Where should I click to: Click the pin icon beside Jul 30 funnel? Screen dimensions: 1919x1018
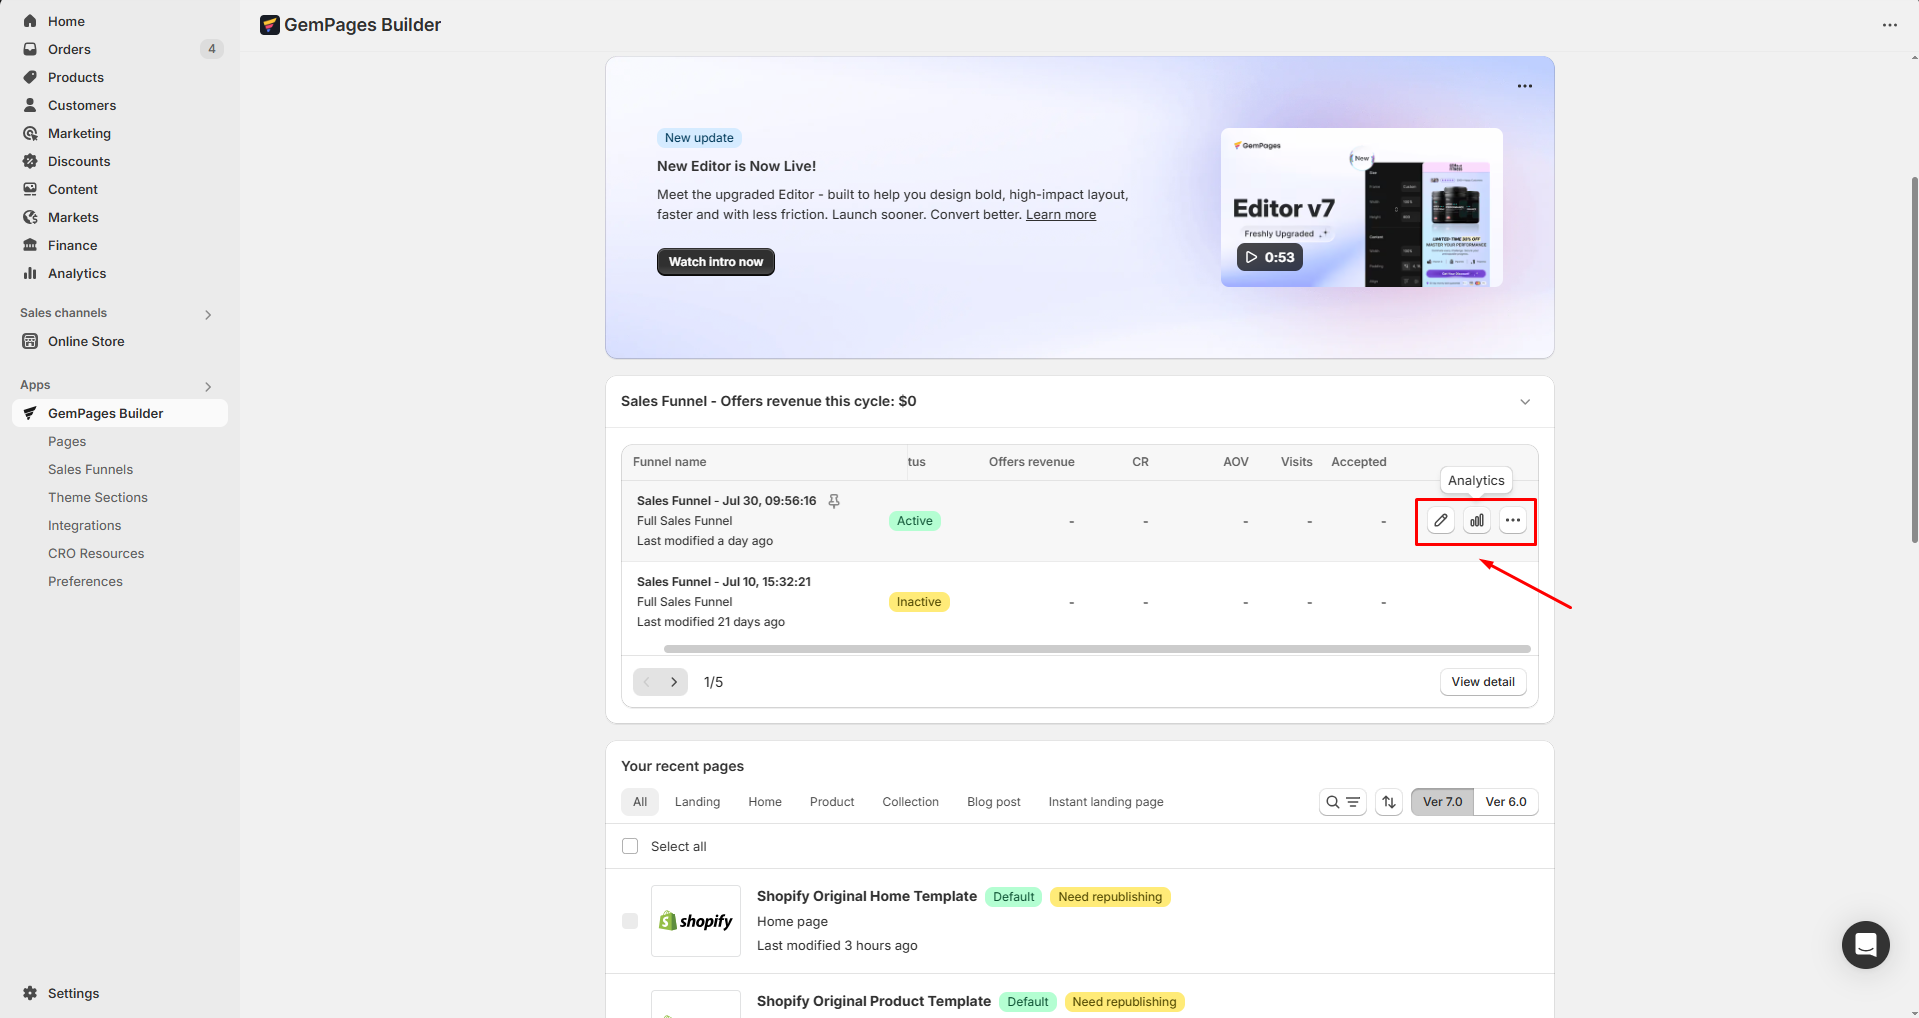tap(834, 501)
